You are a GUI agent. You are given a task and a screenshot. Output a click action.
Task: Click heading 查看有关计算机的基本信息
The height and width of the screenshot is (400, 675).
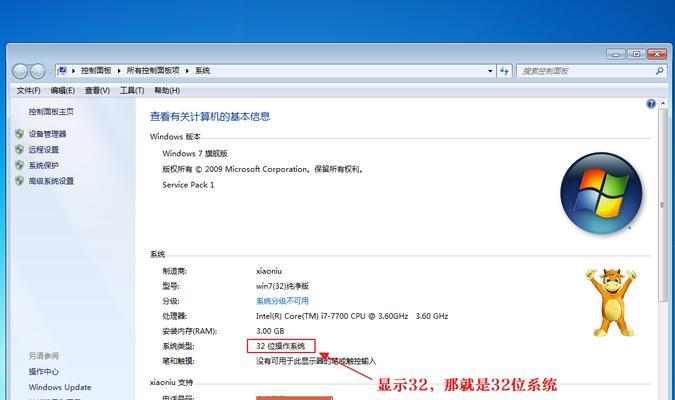210,116
